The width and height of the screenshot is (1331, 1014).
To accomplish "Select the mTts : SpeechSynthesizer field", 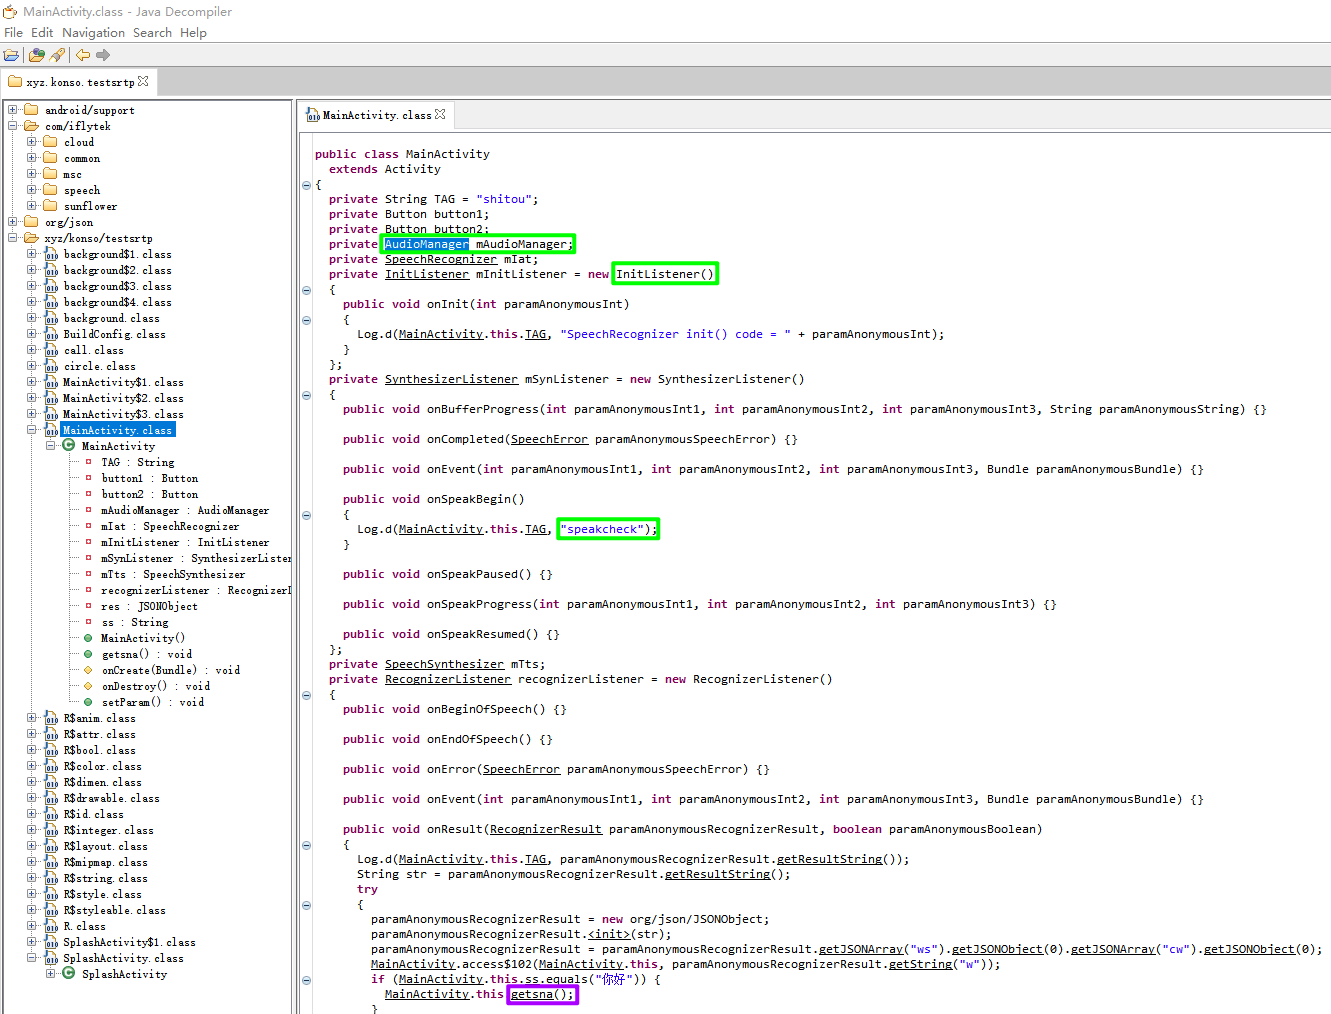I will pos(172,574).
